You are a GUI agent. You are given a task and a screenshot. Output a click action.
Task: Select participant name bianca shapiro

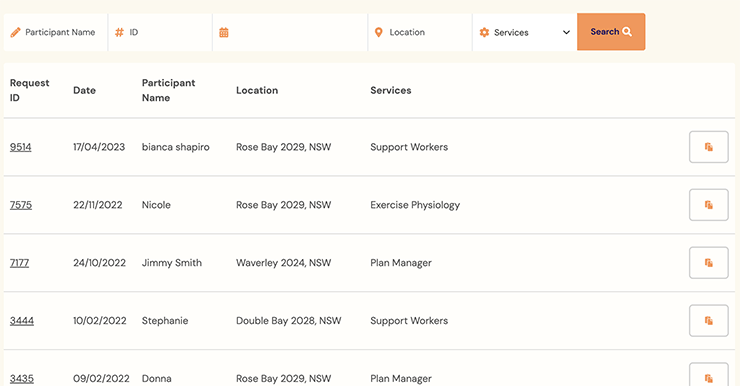point(176,147)
